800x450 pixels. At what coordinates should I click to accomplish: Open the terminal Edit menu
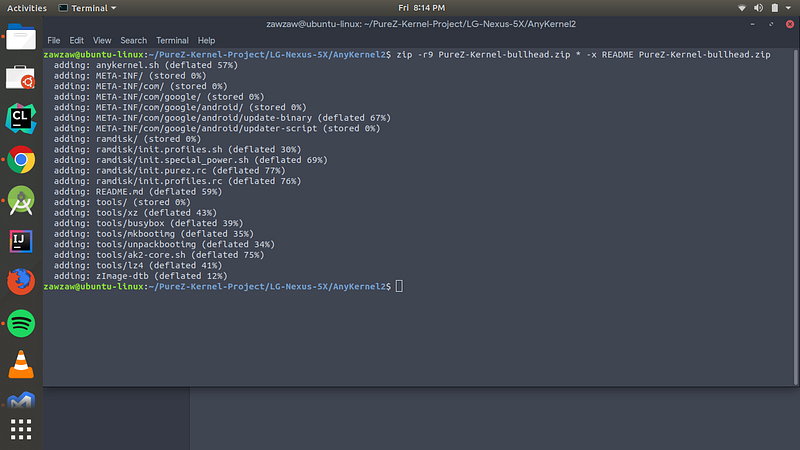[x=77, y=40]
